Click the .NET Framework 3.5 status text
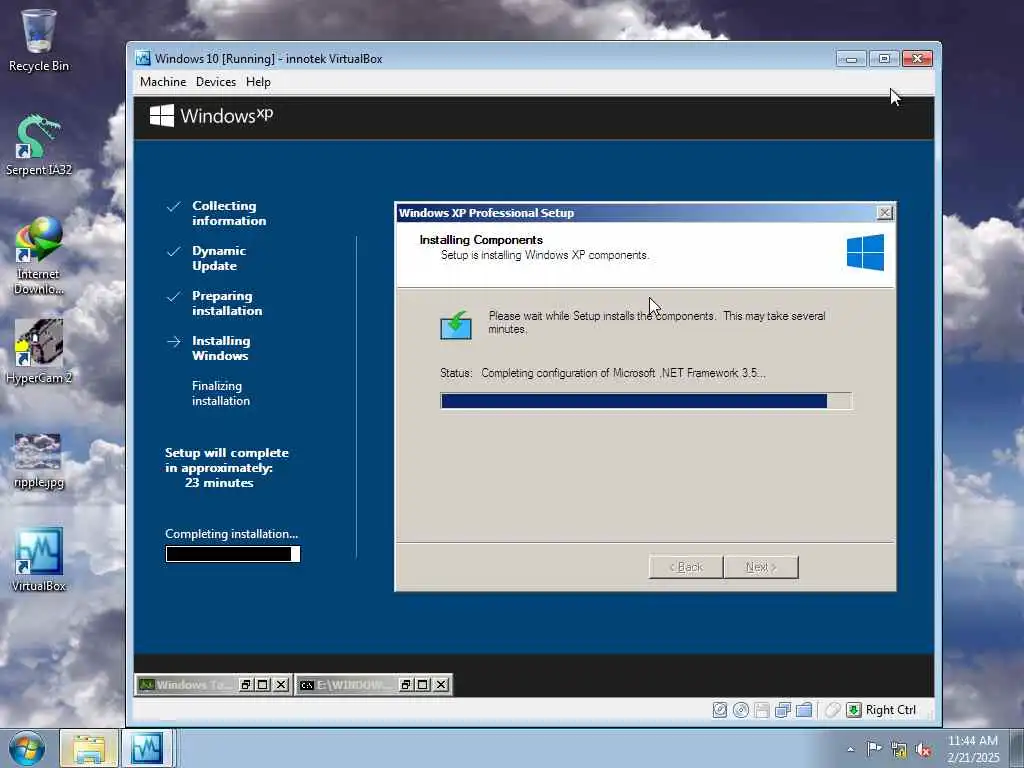This screenshot has width=1024, height=768. [623, 373]
